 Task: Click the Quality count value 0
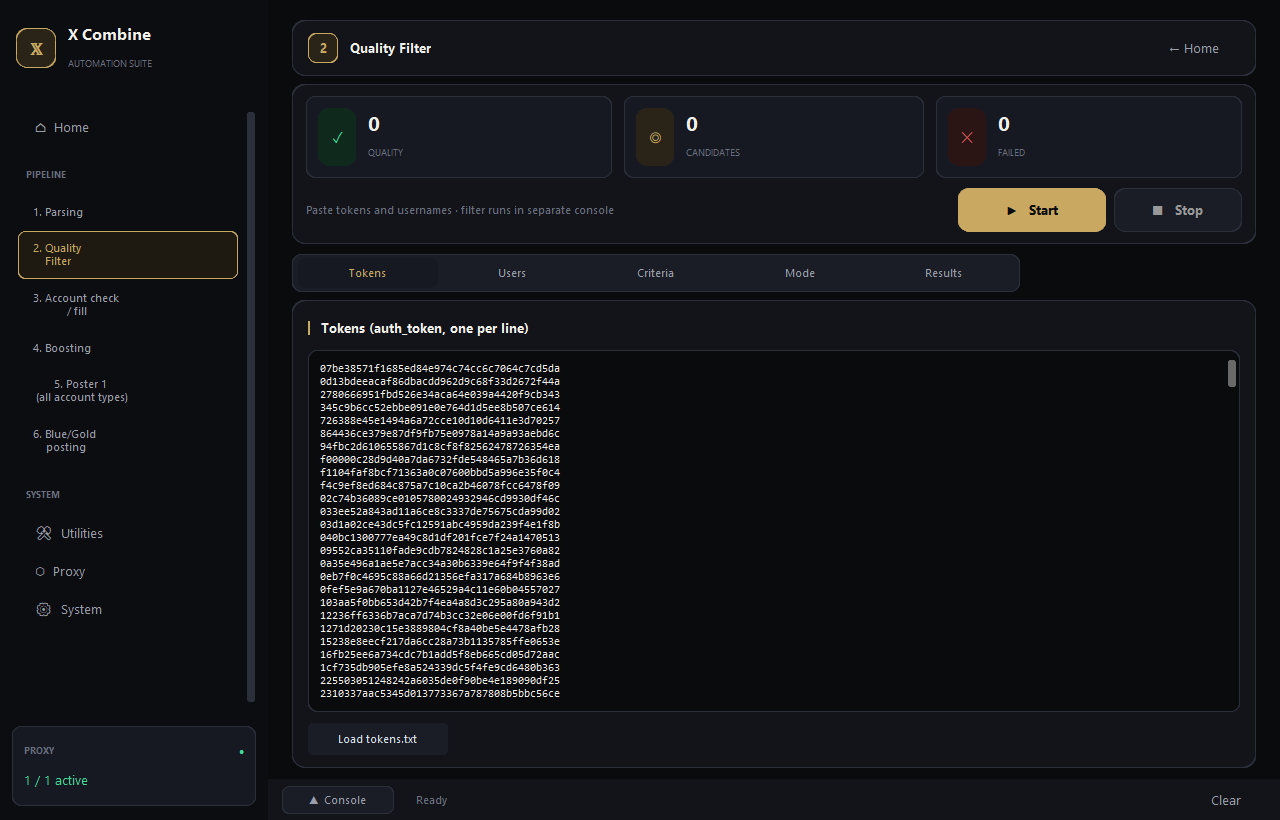(374, 124)
